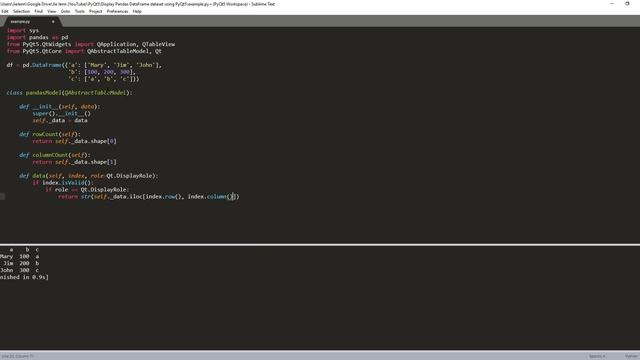Click the 'import sys' line

tap(23, 30)
